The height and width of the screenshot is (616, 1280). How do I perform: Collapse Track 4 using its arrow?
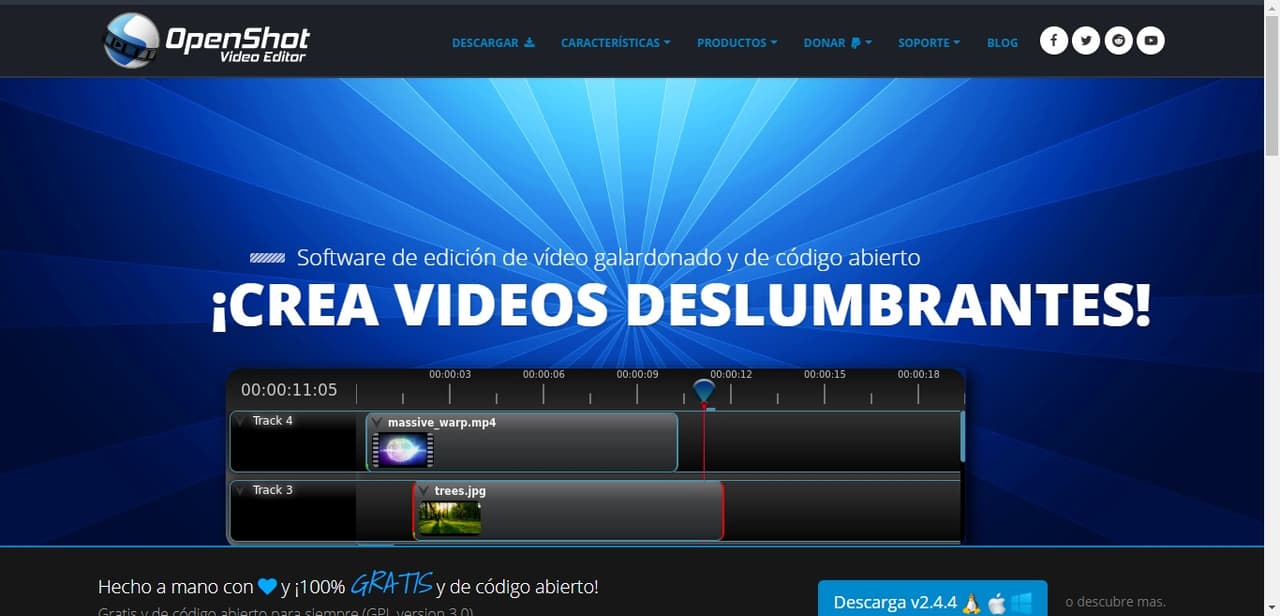241,421
